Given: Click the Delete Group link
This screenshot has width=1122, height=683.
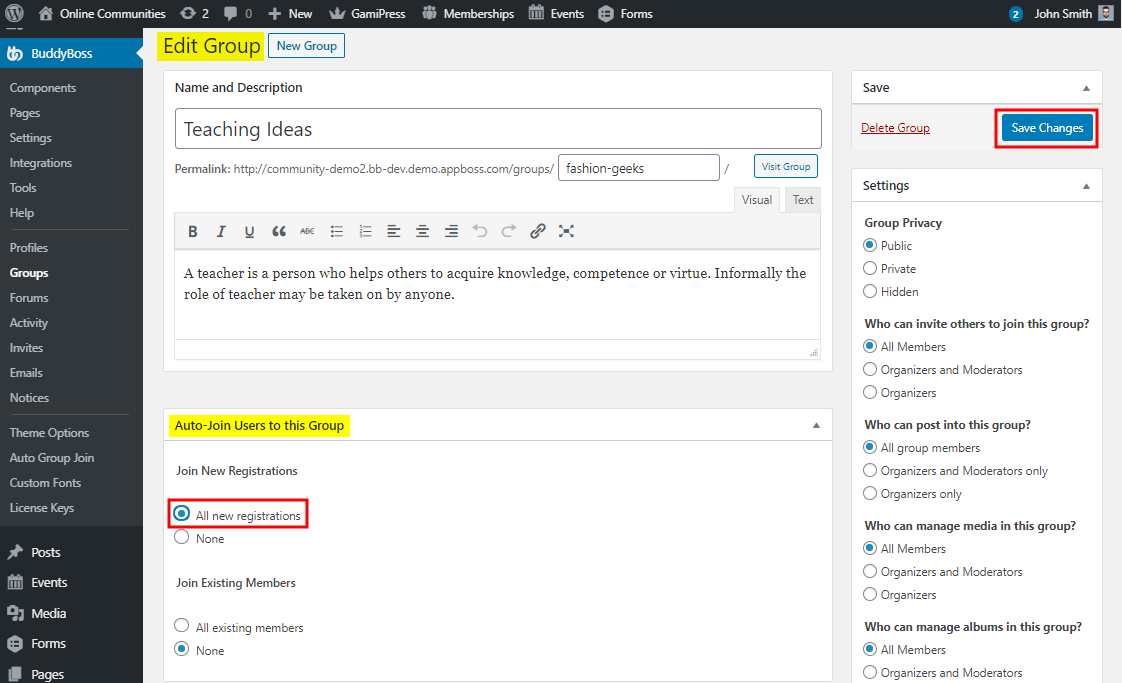Looking at the screenshot, I should pyautogui.click(x=895, y=128).
